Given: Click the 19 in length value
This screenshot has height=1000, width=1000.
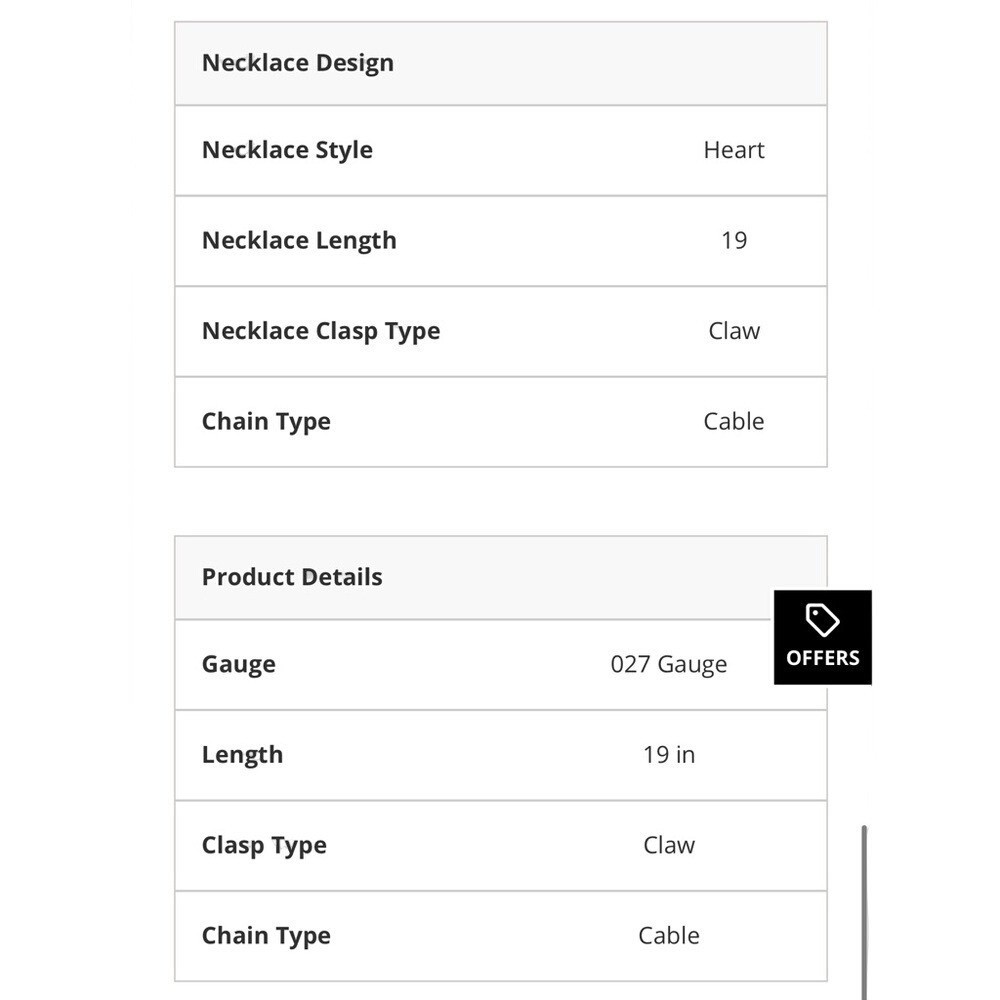Looking at the screenshot, I should point(668,754).
